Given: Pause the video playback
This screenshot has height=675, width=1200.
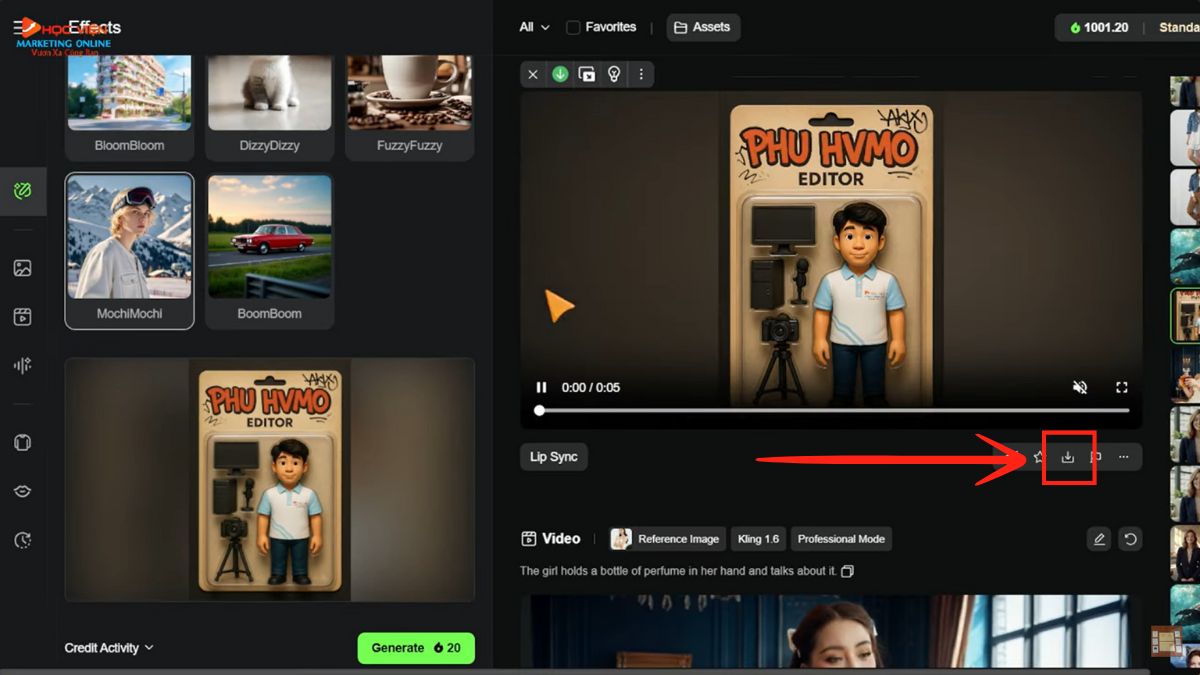Looking at the screenshot, I should pyautogui.click(x=541, y=387).
